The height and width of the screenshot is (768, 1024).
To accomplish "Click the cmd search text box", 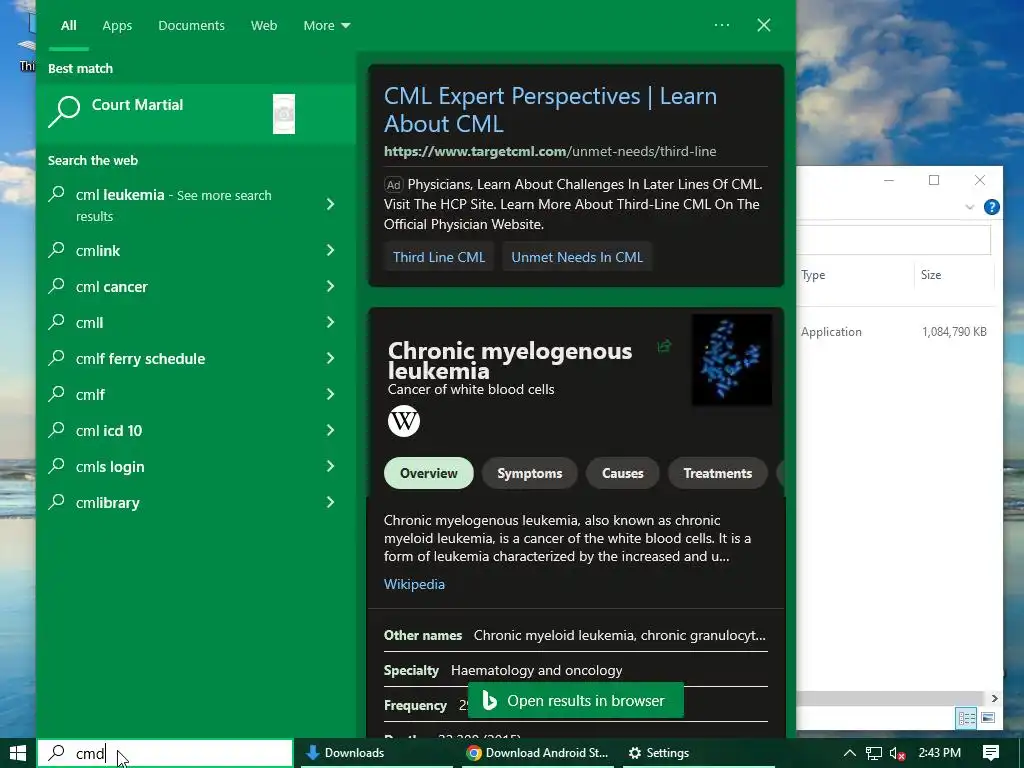I will (x=165, y=753).
